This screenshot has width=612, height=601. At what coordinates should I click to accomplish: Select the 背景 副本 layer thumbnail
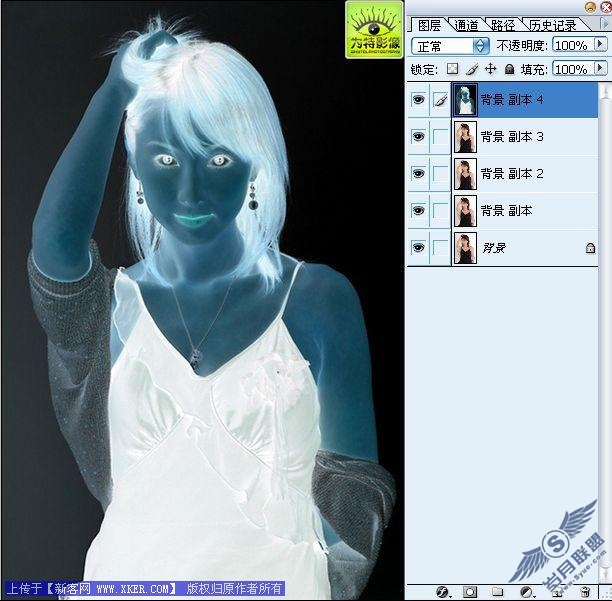pyautogui.click(x=465, y=211)
